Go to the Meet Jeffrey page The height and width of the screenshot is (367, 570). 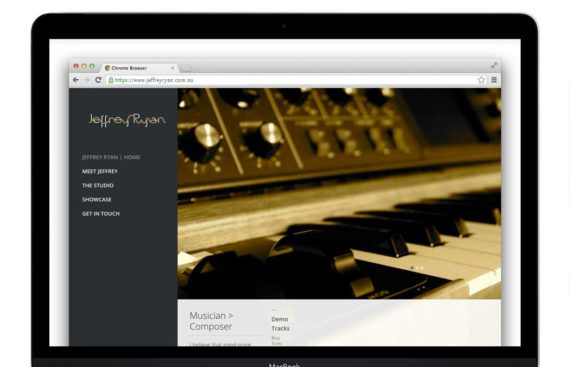(x=100, y=171)
